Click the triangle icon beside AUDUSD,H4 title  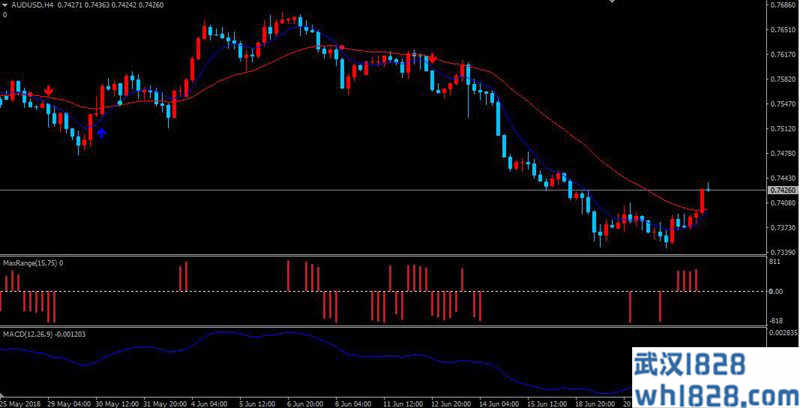pos(4,5)
